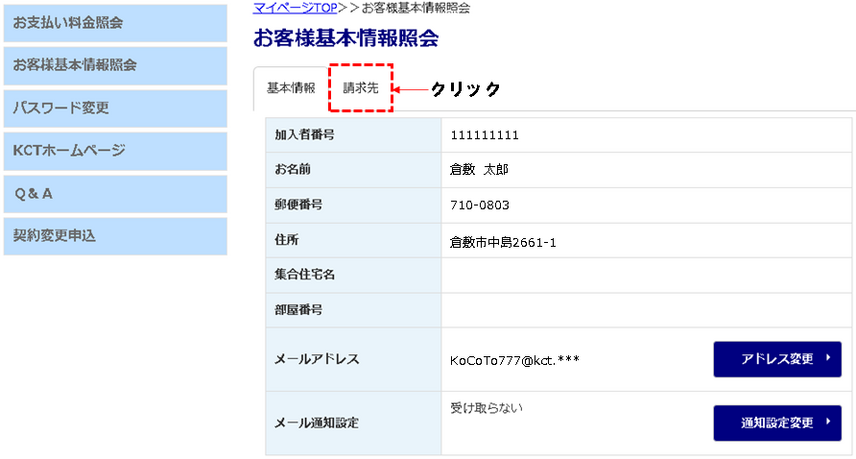Click the お客様基本情報照会 page heading

tap(346, 39)
